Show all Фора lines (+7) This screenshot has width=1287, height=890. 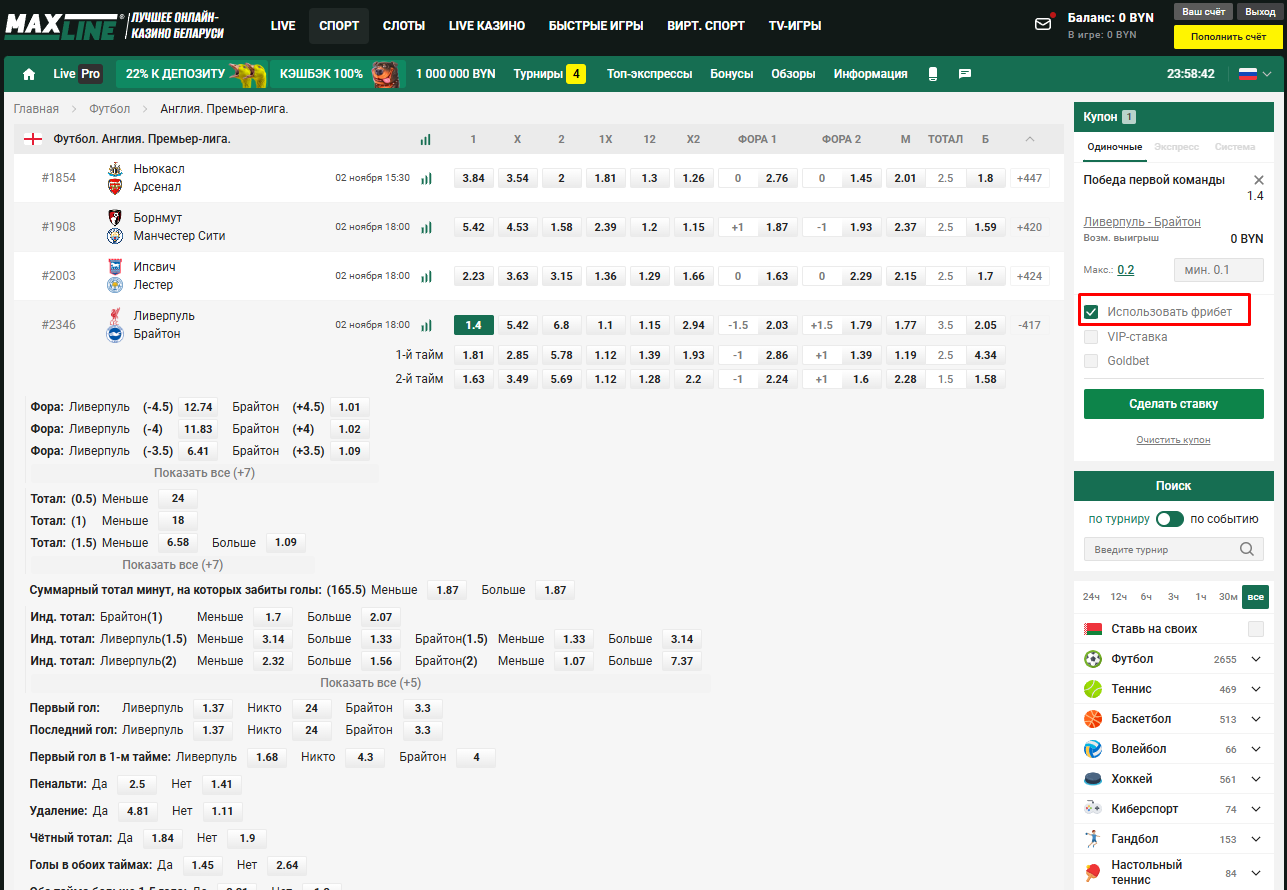click(204, 472)
